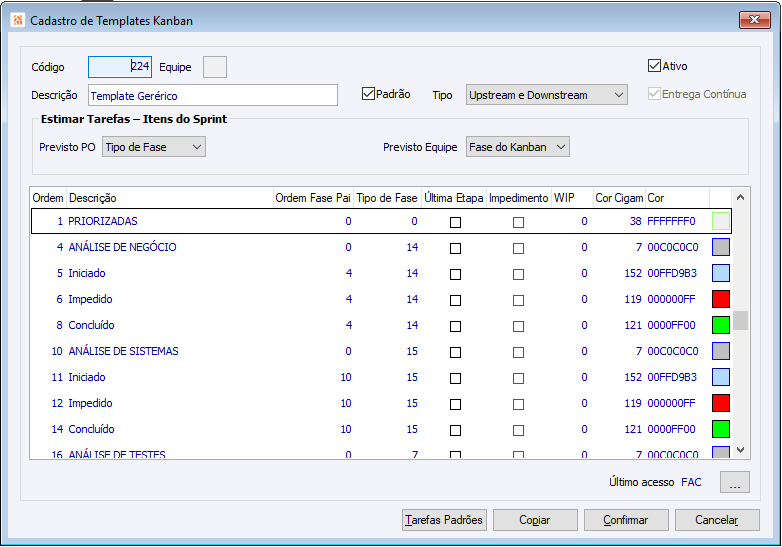Click the red swatch in Impedido row 6
Viewport: 782px width, 547px height.
tap(721, 299)
